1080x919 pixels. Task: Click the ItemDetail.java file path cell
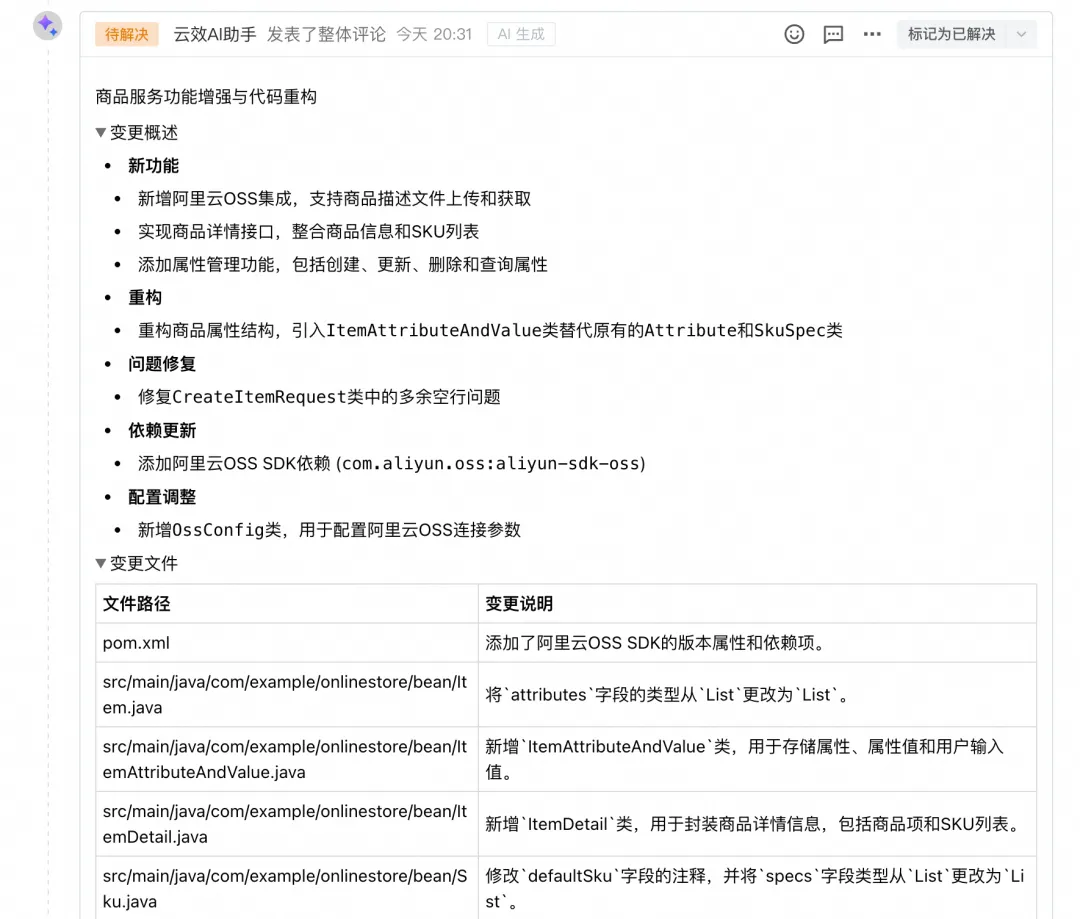pyautogui.click(x=287, y=824)
